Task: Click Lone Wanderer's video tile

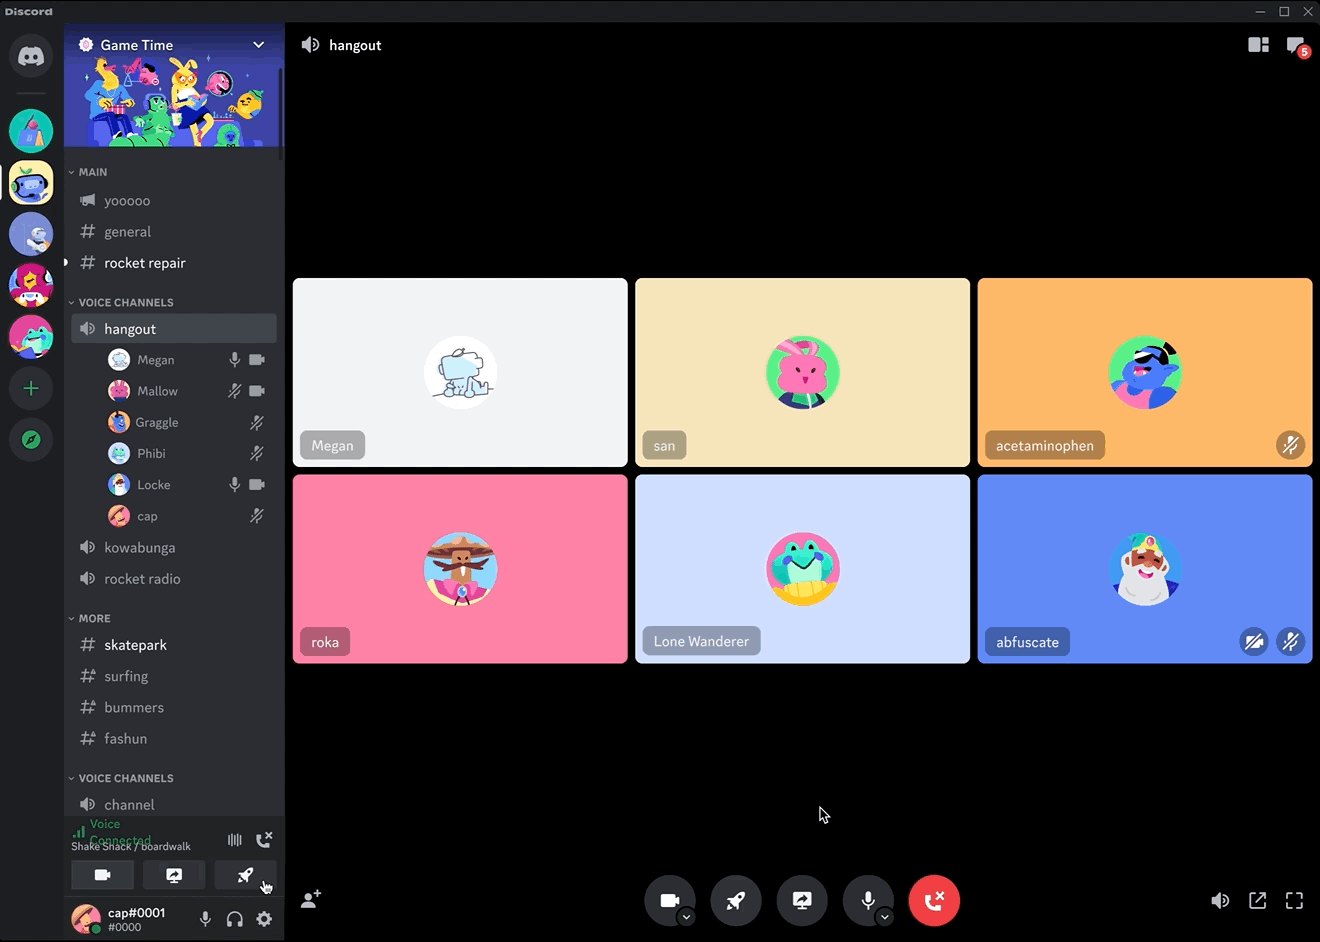Action: (x=802, y=568)
